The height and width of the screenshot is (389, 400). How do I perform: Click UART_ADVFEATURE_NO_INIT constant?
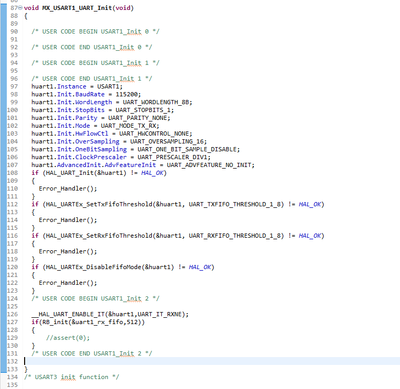(x=209, y=165)
